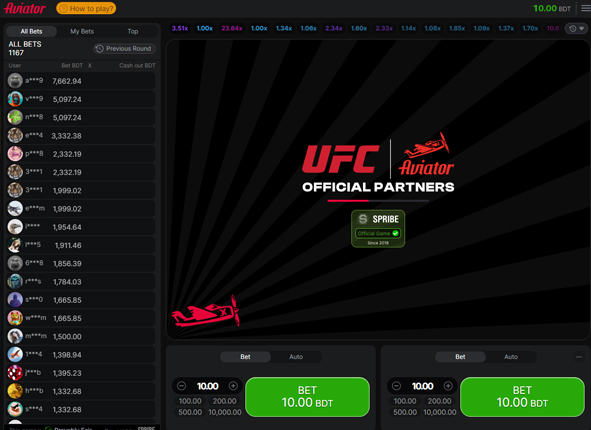Click left bet amount input field
Image resolution: width=591 pixels, height=430 pixels.
pos(207,386)
